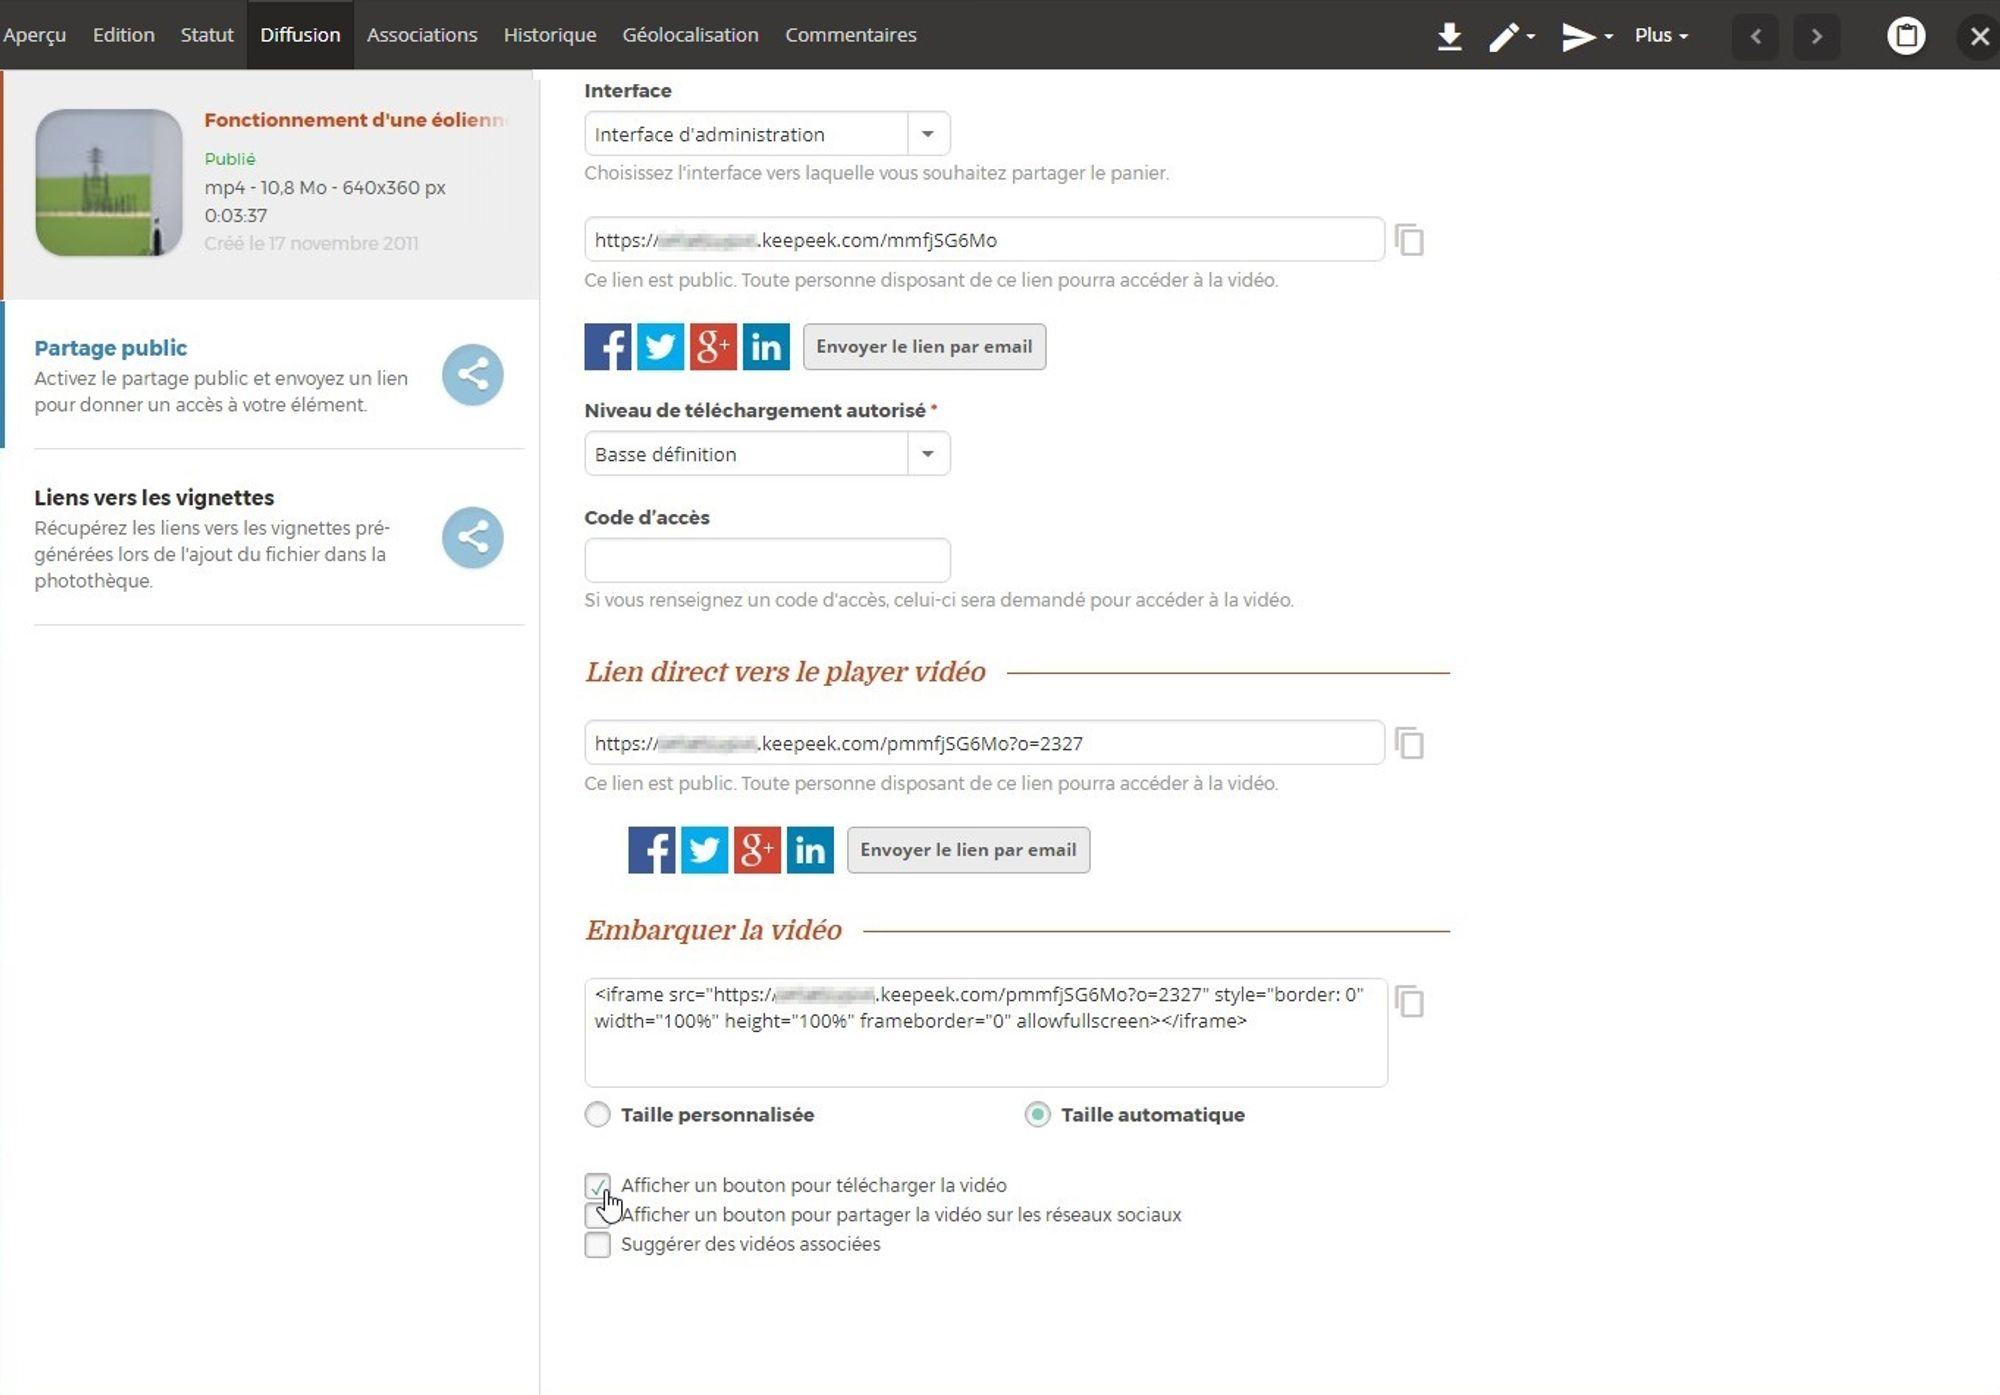Open the Plus menu

pos(1660,36)
